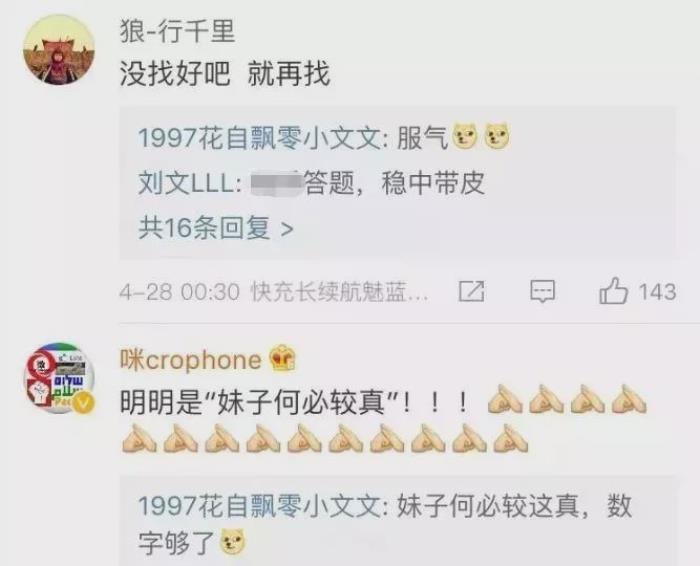This screenshot has height=566, width=700.
Task: Tap the comment text 没找好吧 就再找
Action: (225, 74)
